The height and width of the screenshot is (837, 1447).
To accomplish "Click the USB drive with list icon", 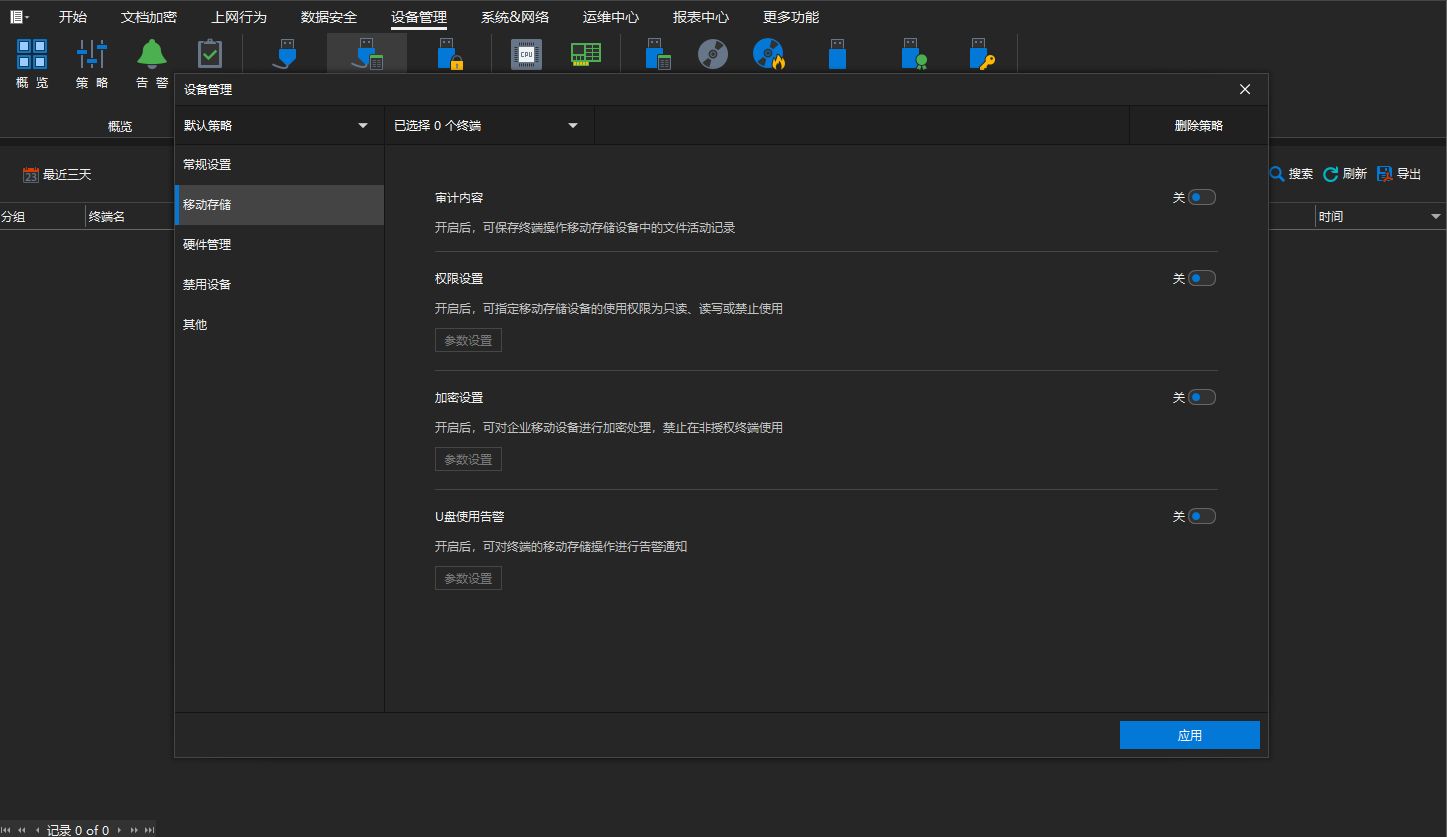I will (657, 53).
